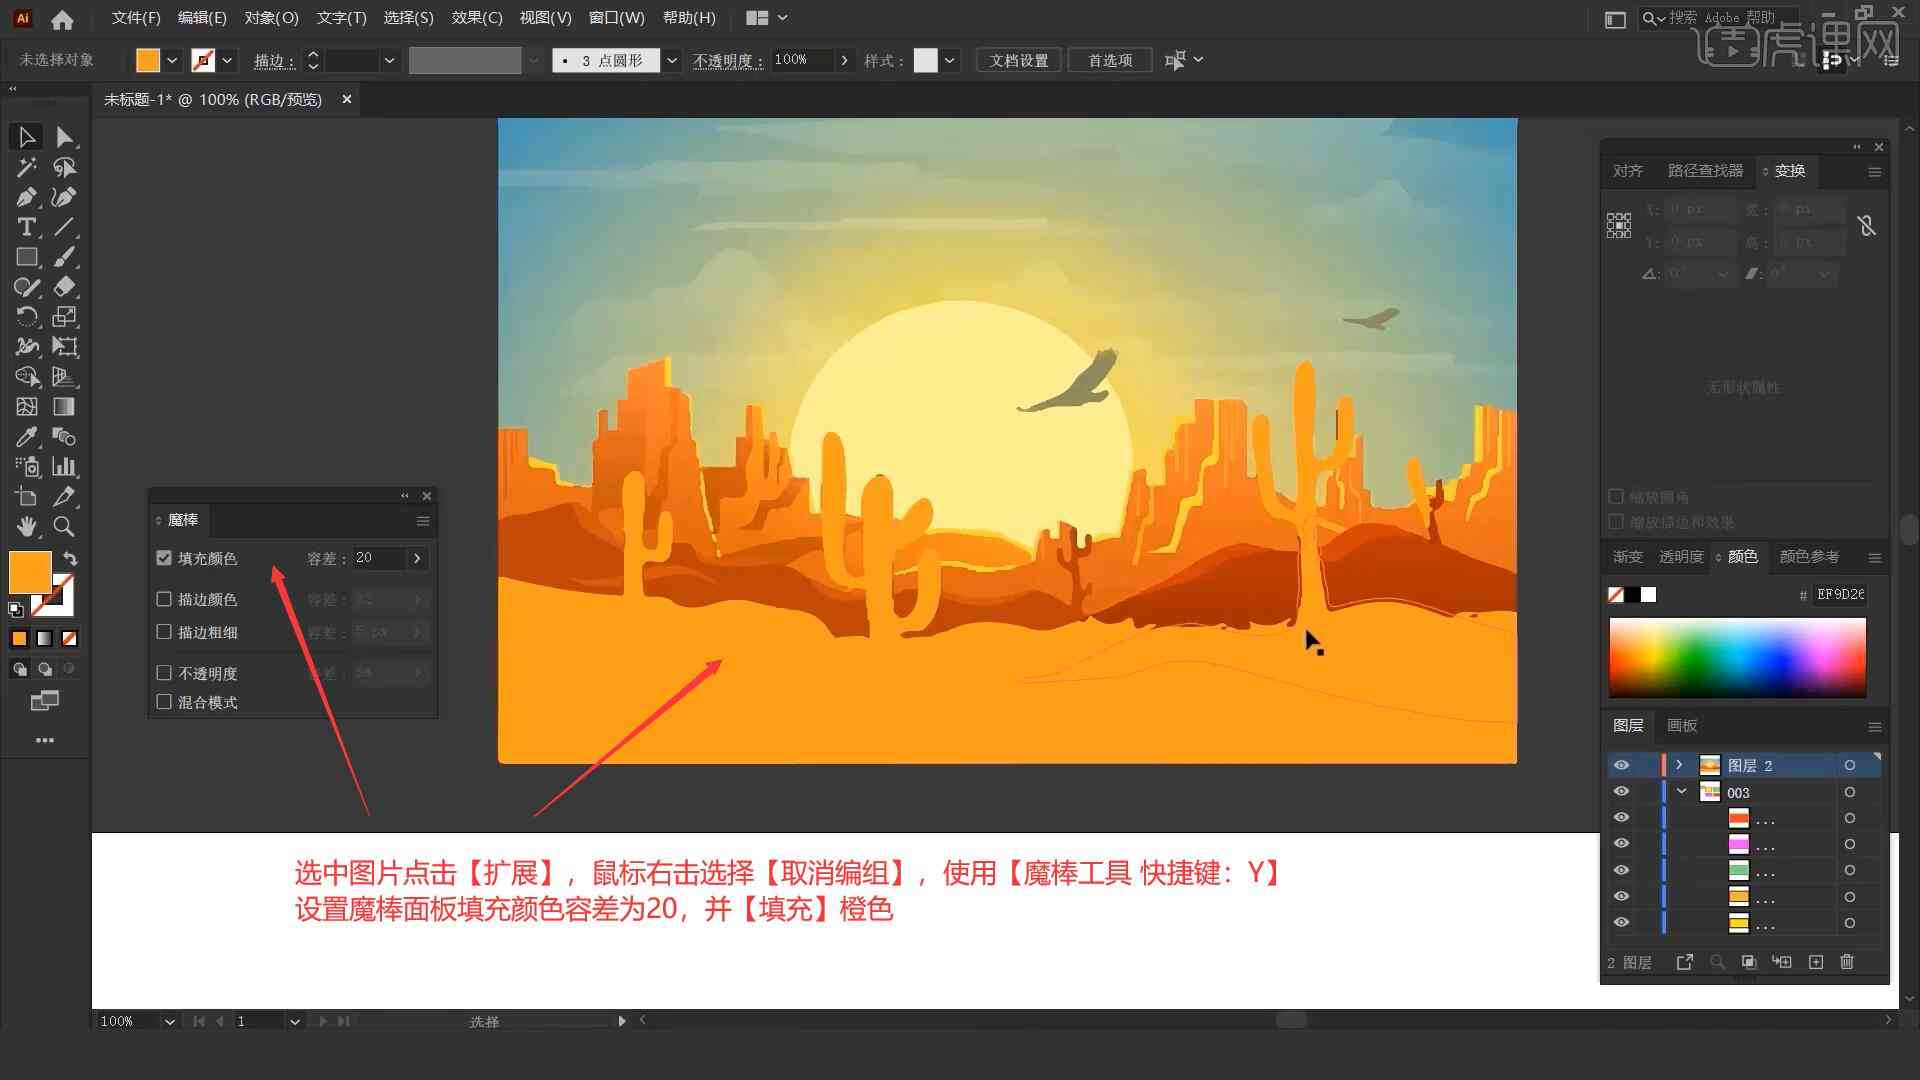The height and width of the screenshot is (1080, 1920).
Task: Select the Eyedropper tool
Action: coord(24,436)
